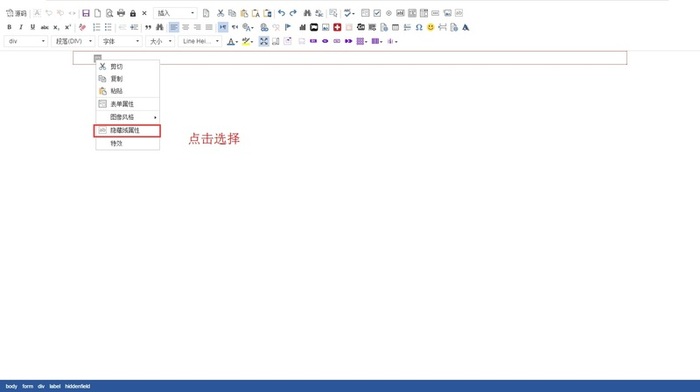Click the padlock icon in top toolbar

pyautogui.click(x=133, y=13)
